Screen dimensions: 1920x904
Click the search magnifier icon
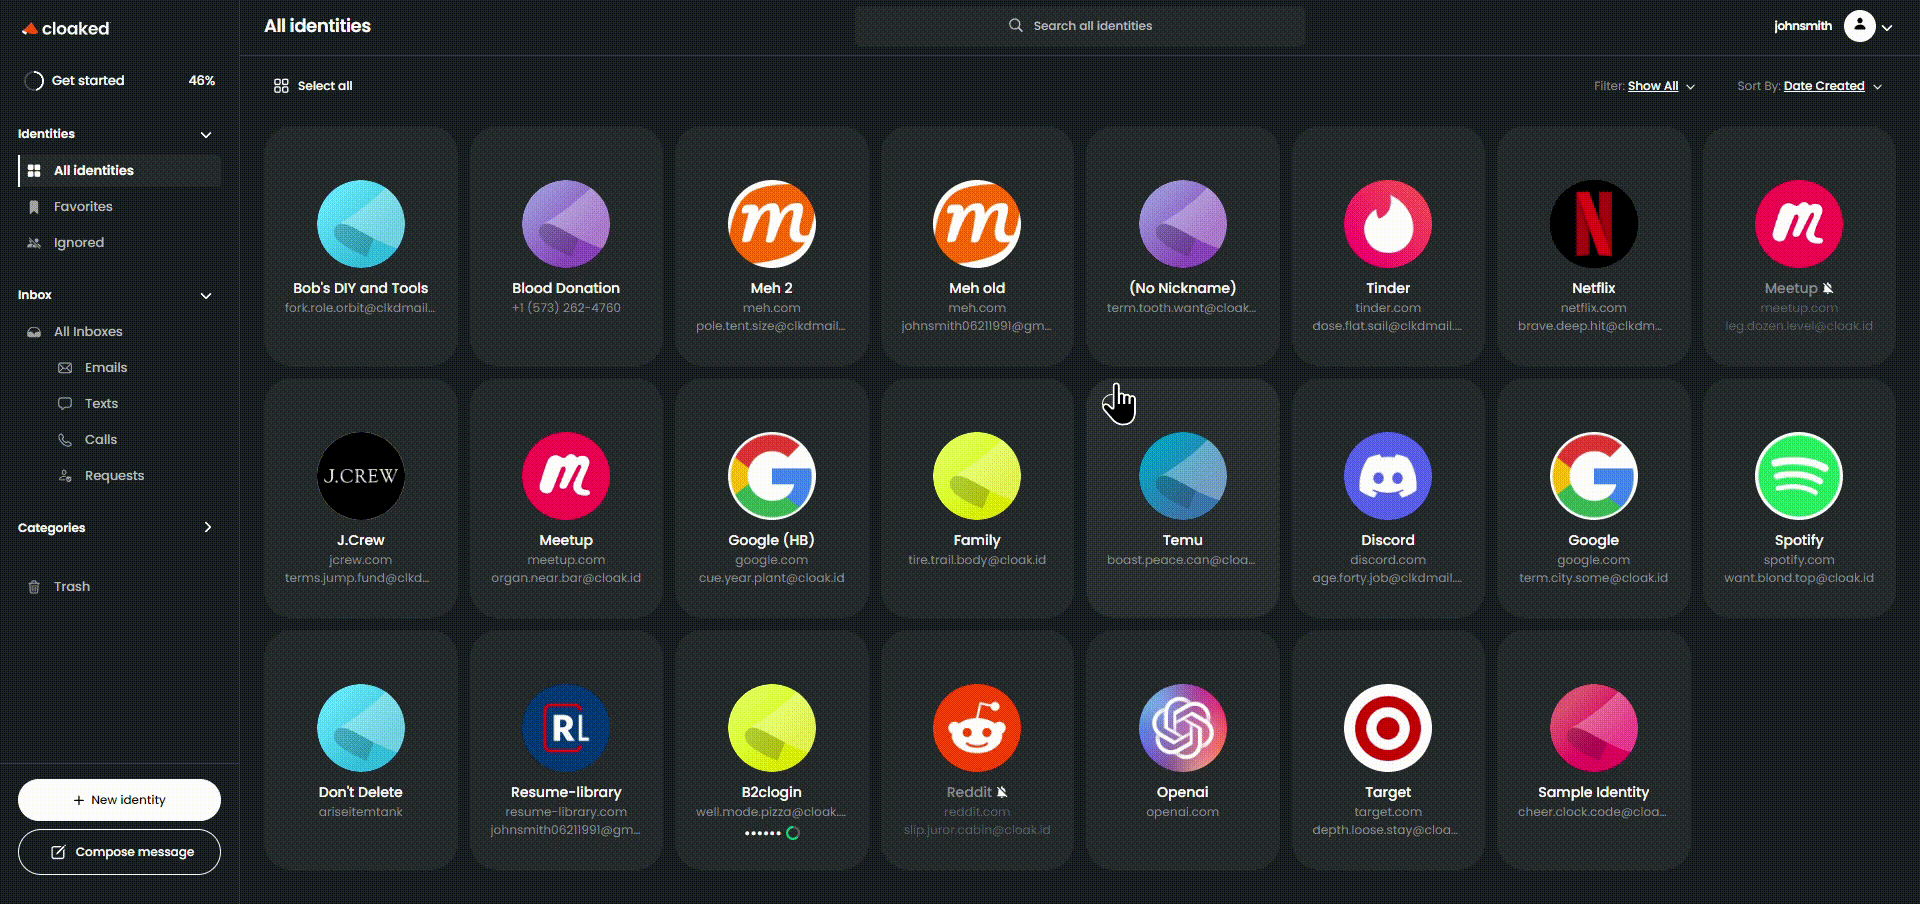[x=1015, y=25]
